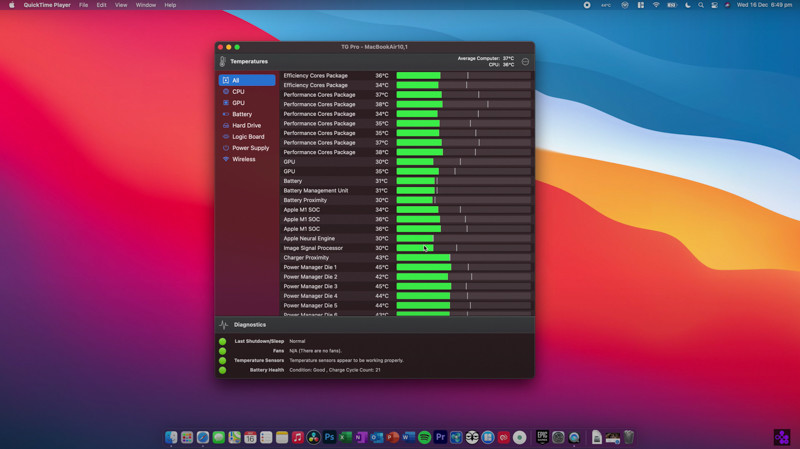Click the thermometer icon beside Temperatures
The width and height of the screenshot is (800, 449).
(222, 61)
